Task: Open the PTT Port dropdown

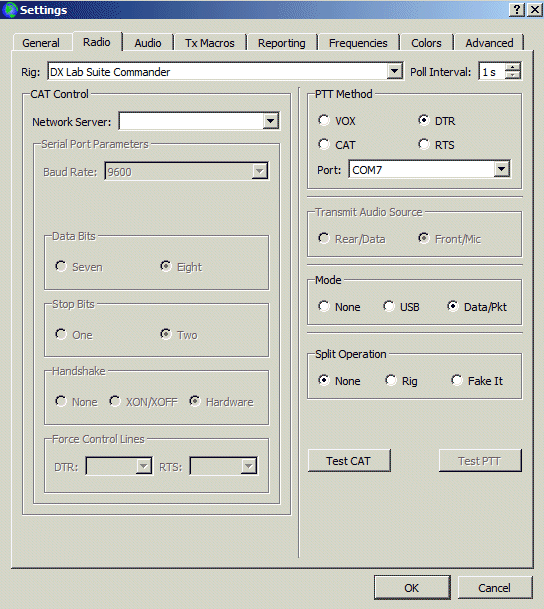Action: (x=501, y=169)
